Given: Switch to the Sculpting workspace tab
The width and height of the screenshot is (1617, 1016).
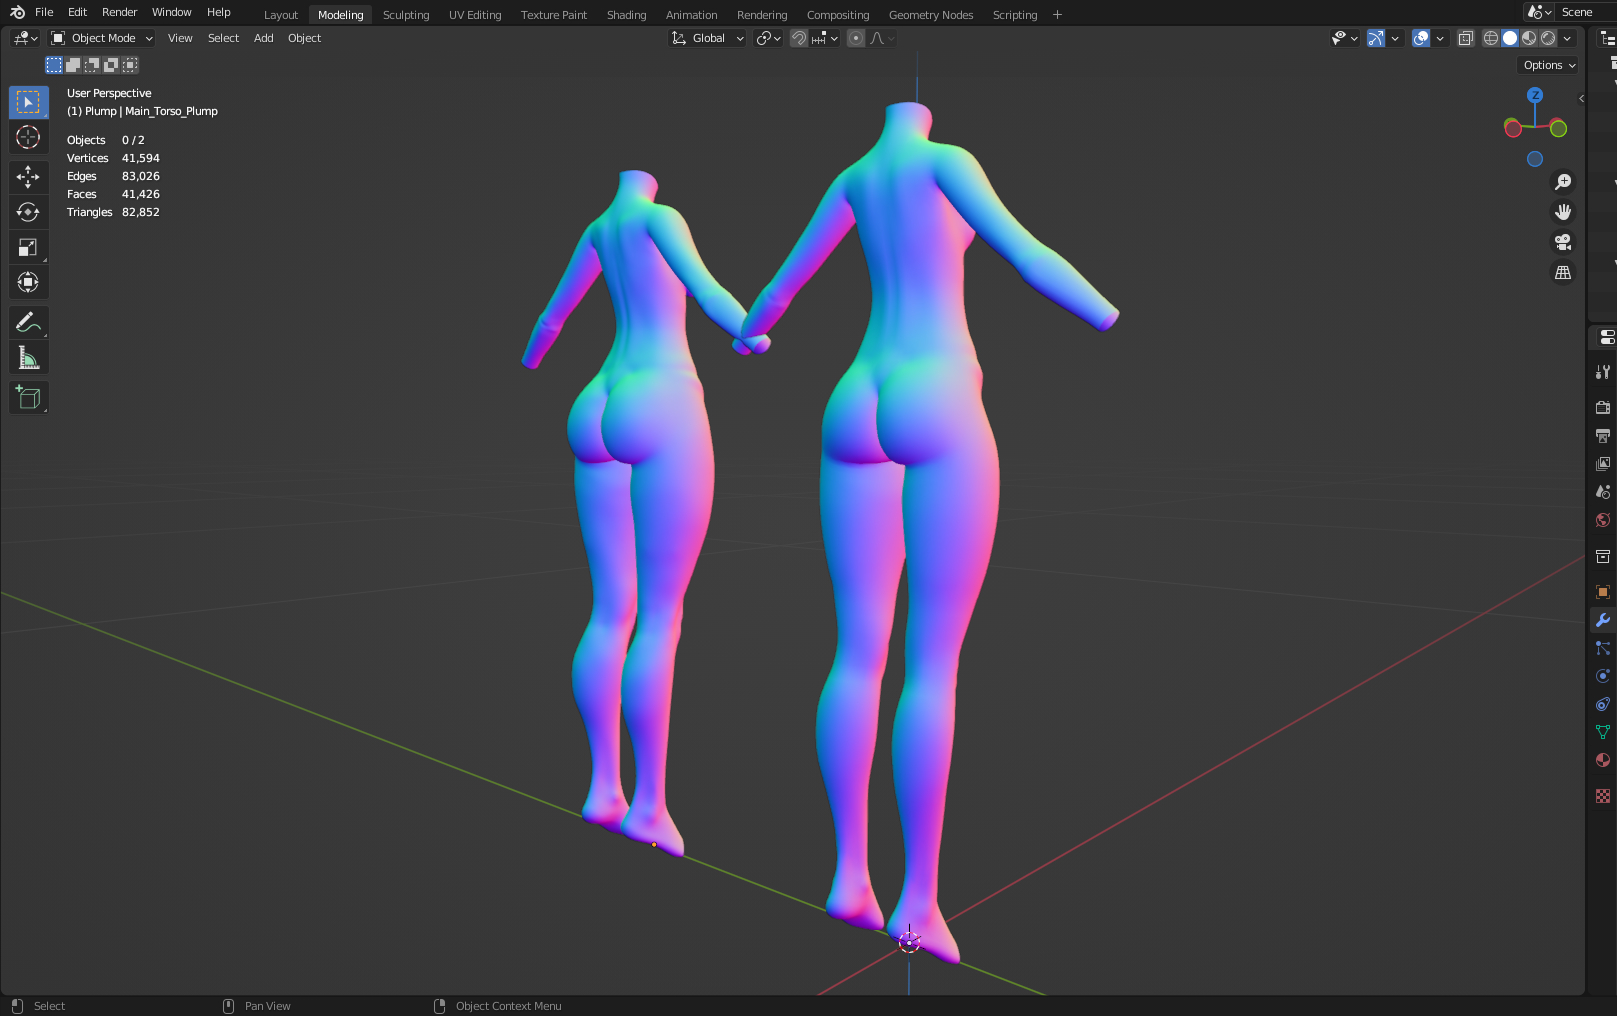Looking at the screenshot, I should pyautogui.click(x=405, y=15).
